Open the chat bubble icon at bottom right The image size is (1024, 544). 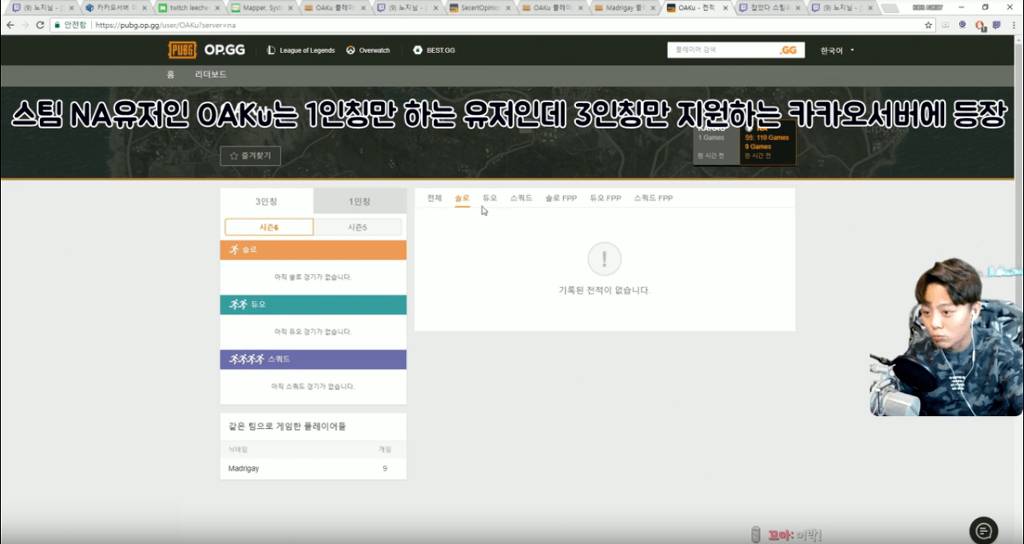point(984,531)
